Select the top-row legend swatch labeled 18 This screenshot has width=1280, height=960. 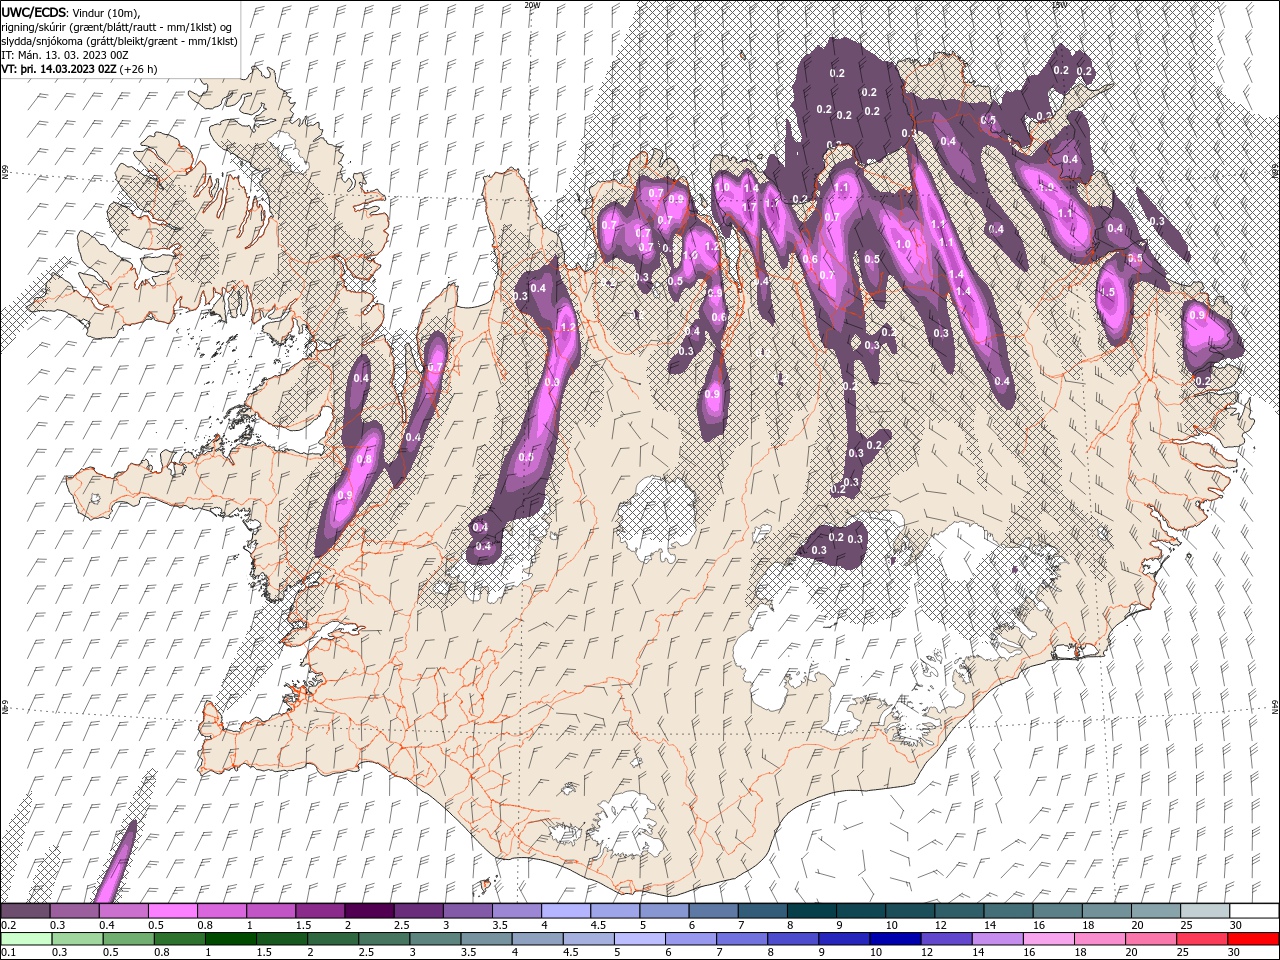(x=1105, y=911)
